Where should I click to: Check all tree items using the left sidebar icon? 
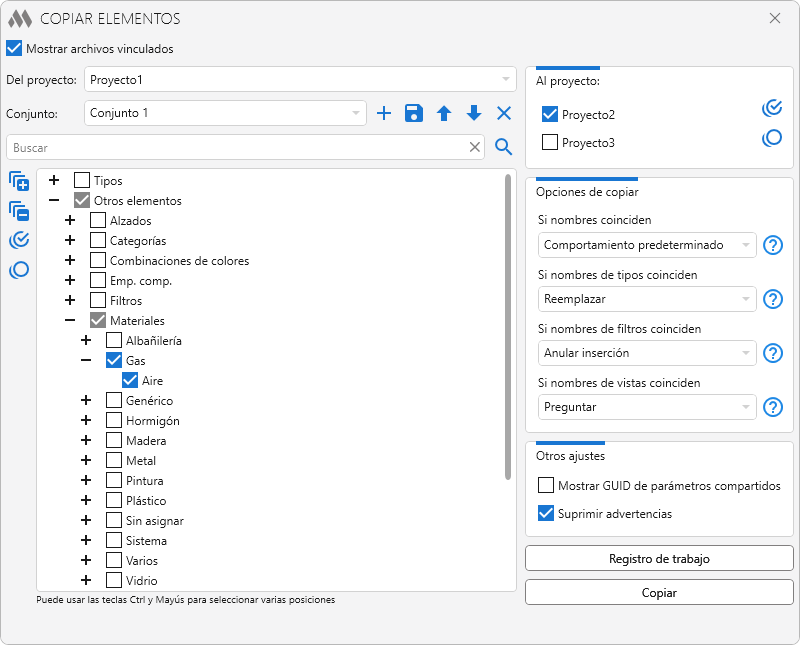coord(19,240)
